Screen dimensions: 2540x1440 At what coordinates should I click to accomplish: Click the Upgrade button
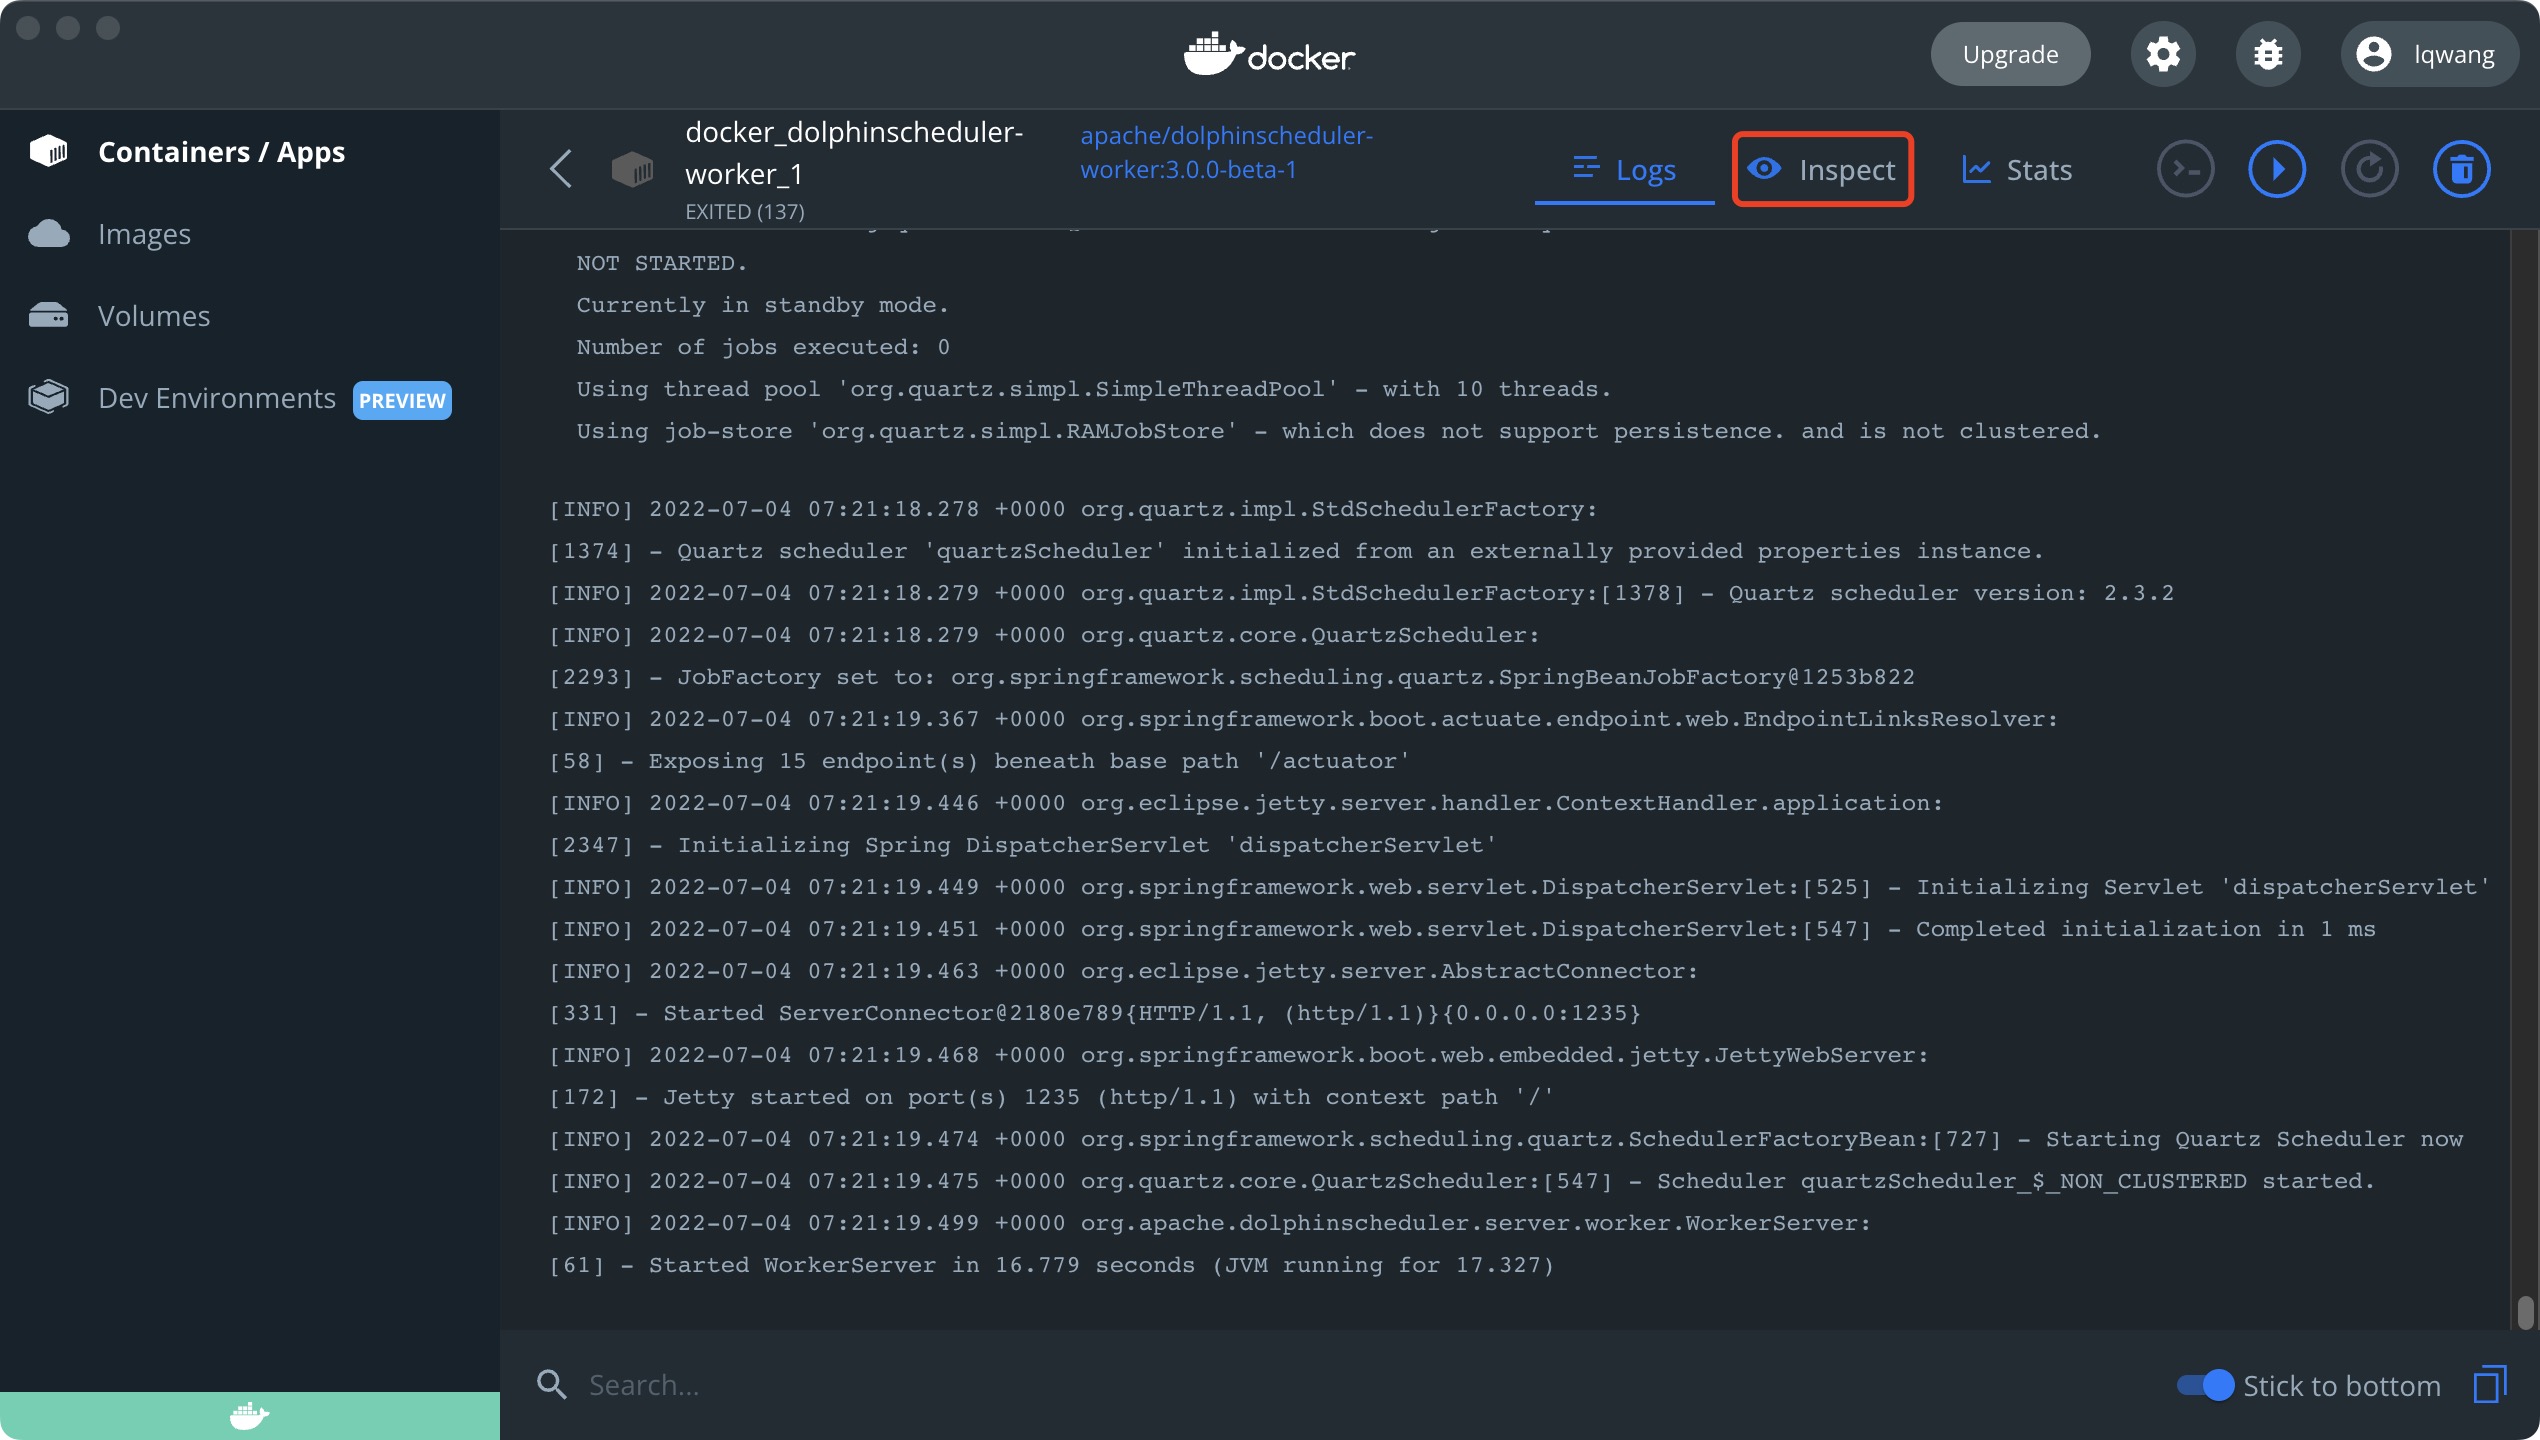(2010, 54)
